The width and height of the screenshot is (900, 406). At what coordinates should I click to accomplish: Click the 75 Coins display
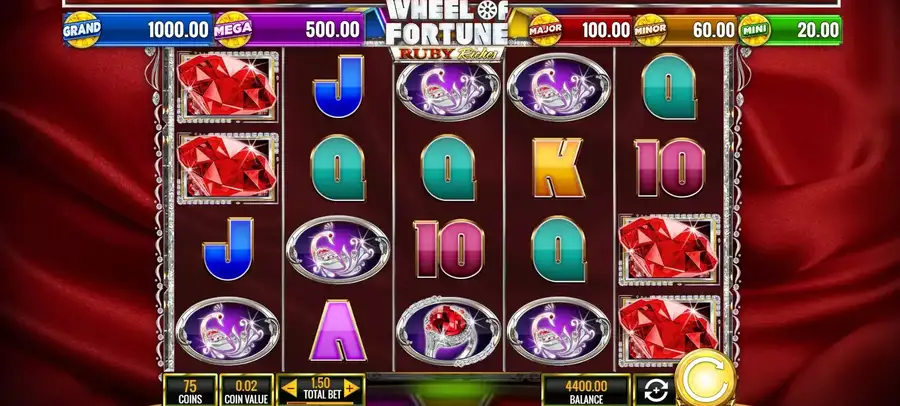pyautogui.click(x=190, y=390)
